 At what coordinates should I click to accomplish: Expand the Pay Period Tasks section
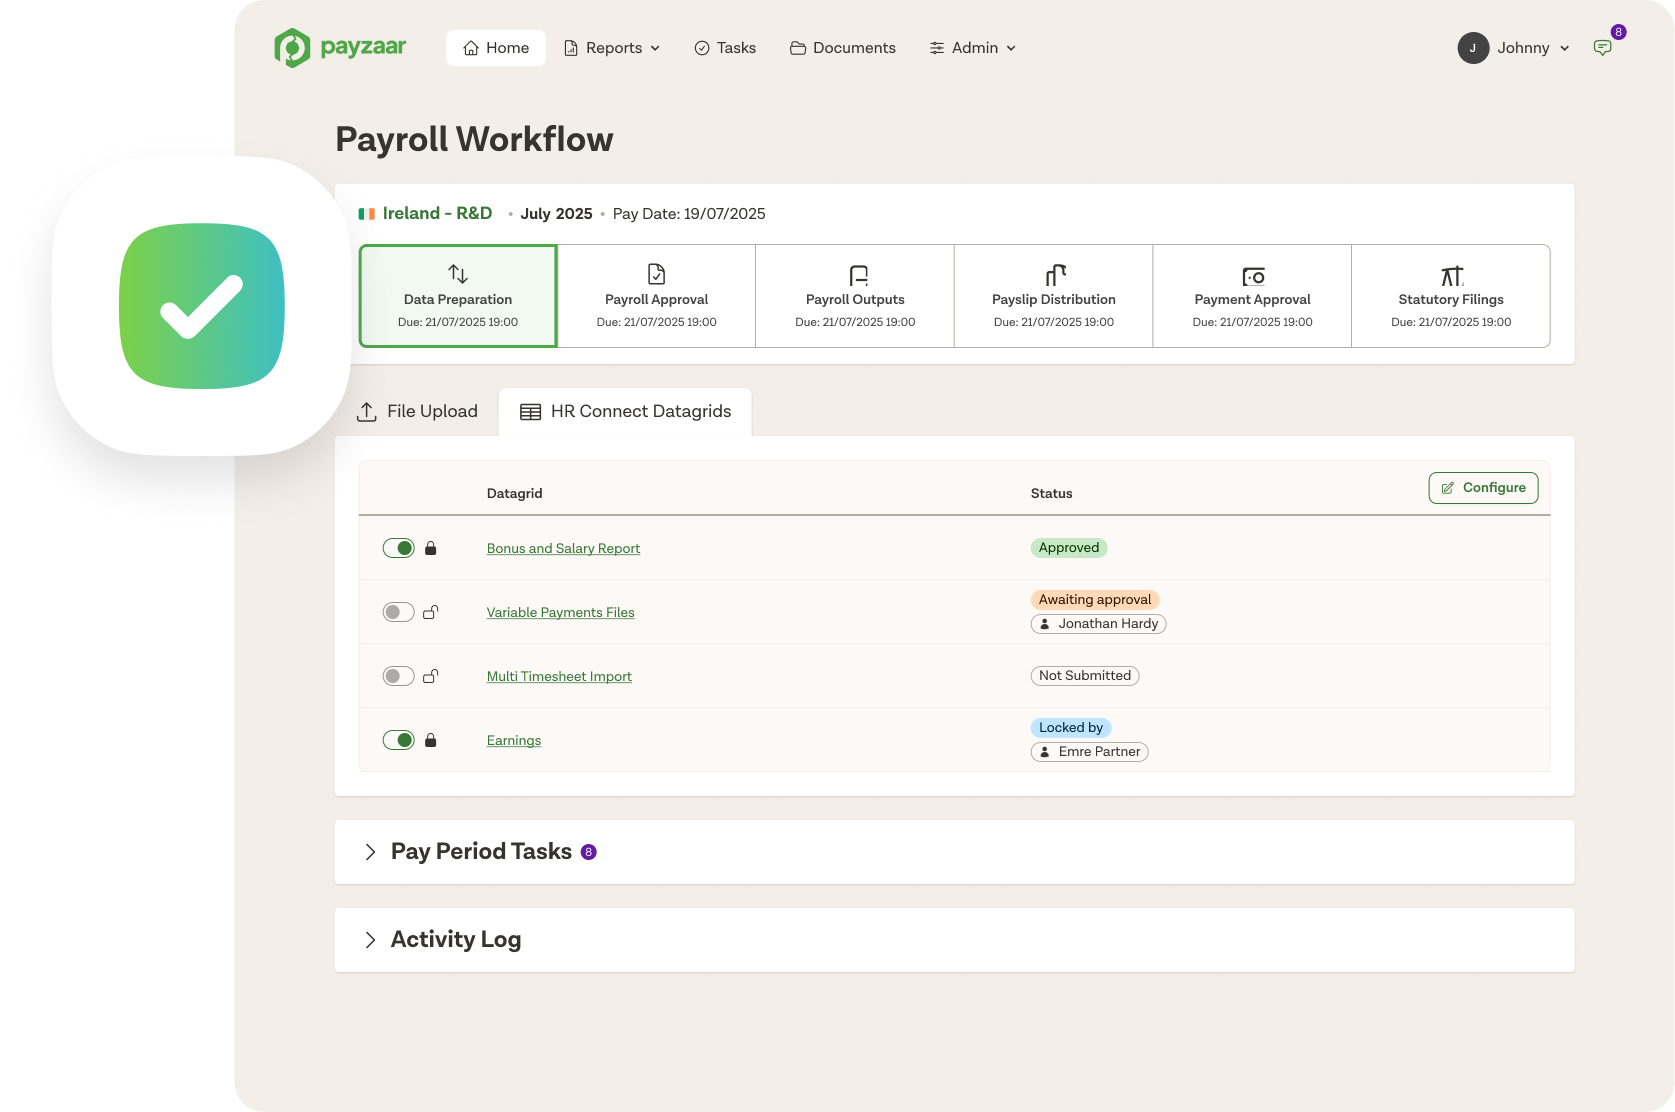coord(370,852)
